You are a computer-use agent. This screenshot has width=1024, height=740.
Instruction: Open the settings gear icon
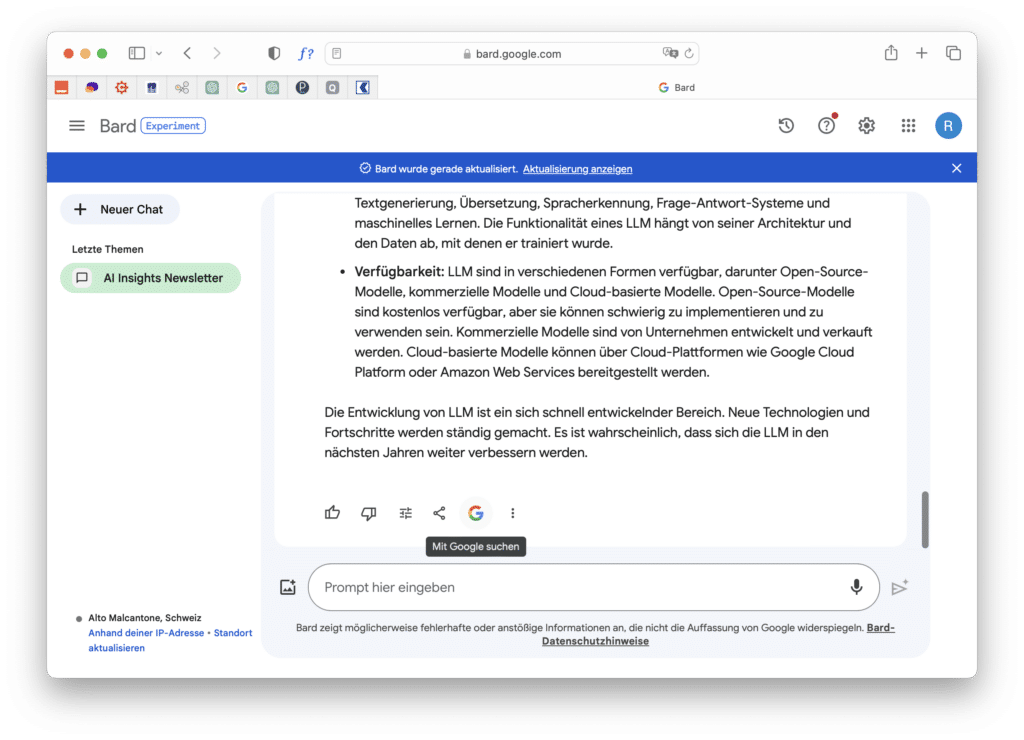click(x=867, y=125)
